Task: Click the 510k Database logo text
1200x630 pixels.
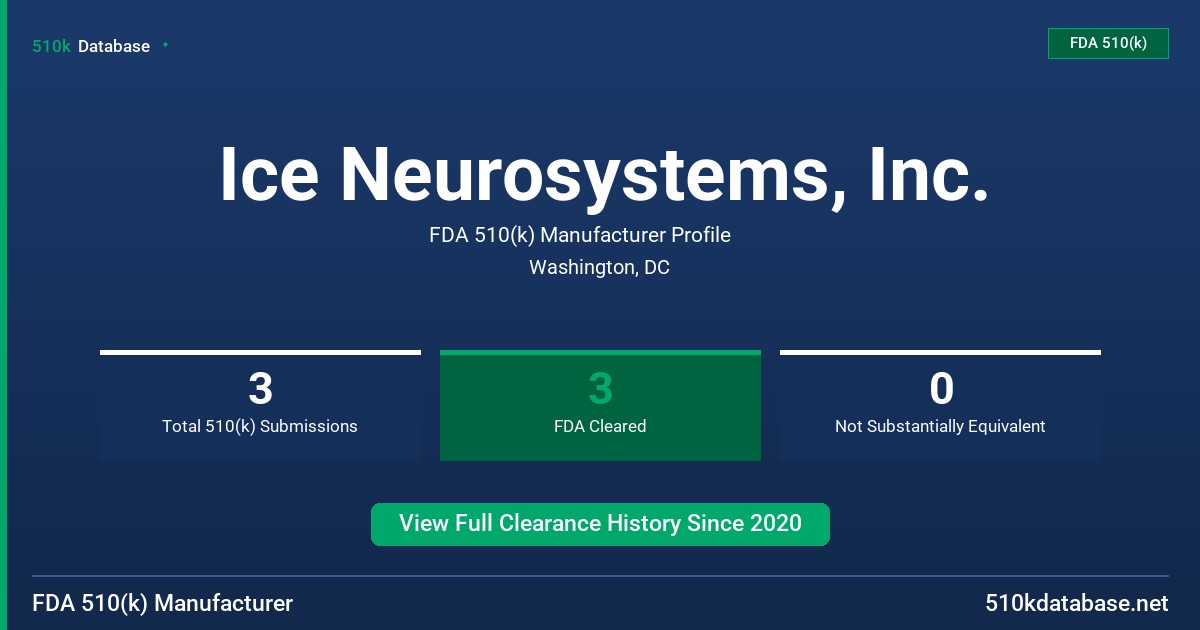Action: 91,46
